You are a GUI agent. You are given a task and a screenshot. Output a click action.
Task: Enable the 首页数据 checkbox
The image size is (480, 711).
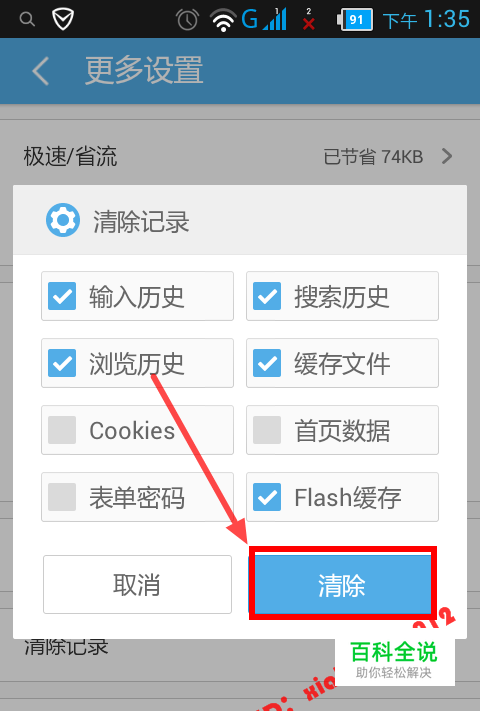point(267,430)
